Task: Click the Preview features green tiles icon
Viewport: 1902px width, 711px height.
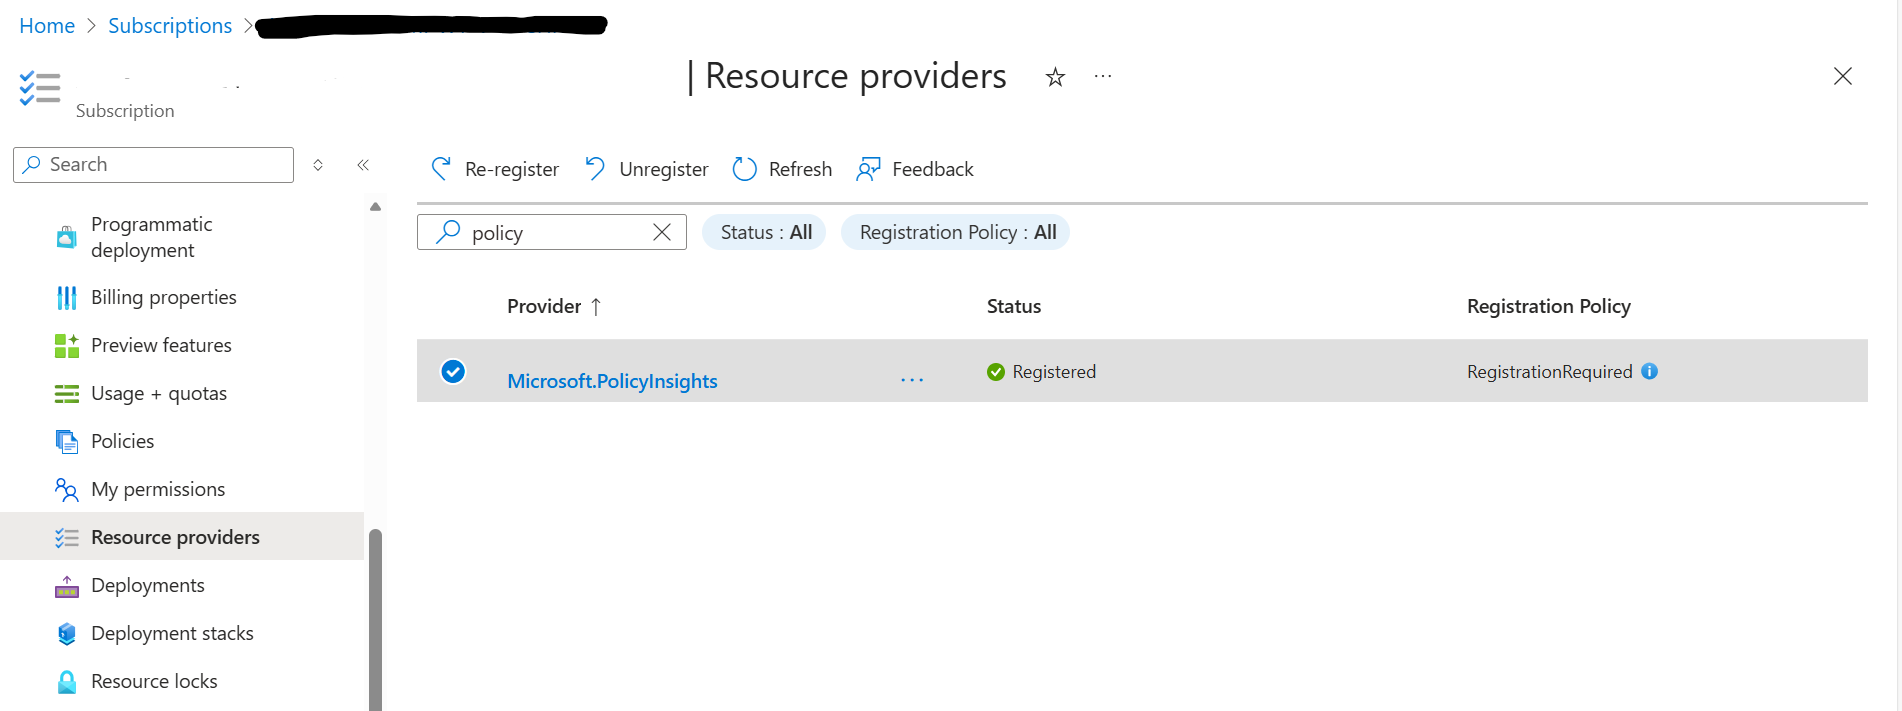Action: click(x=67, y=346)
